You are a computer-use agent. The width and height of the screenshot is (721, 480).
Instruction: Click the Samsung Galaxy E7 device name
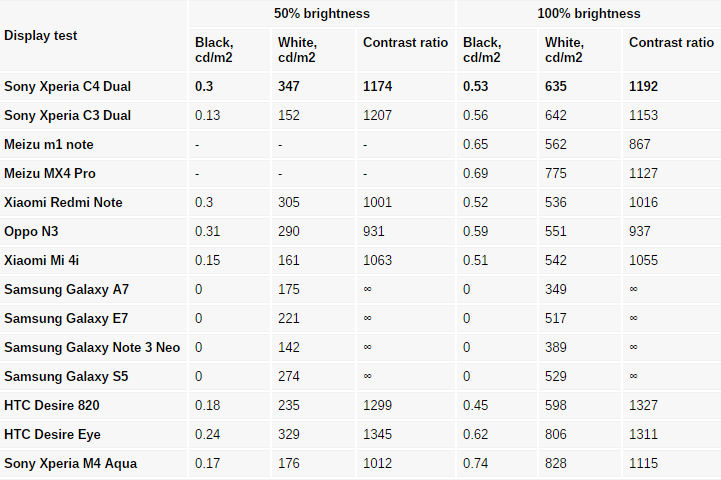tap(66, 318)
